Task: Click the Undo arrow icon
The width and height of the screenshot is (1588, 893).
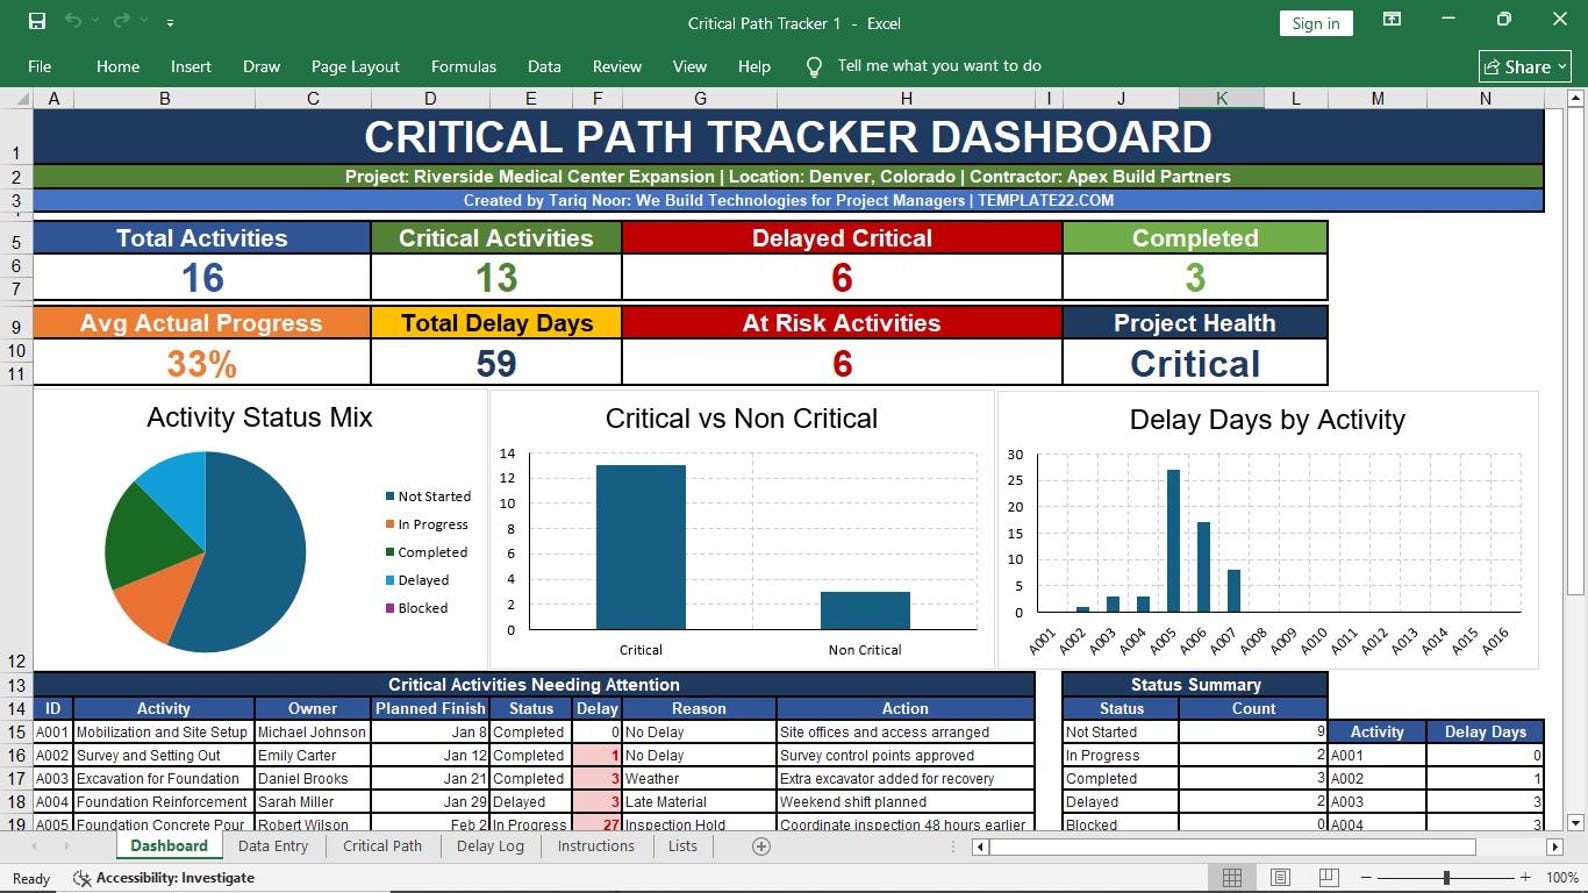Action: click(73, 21)
